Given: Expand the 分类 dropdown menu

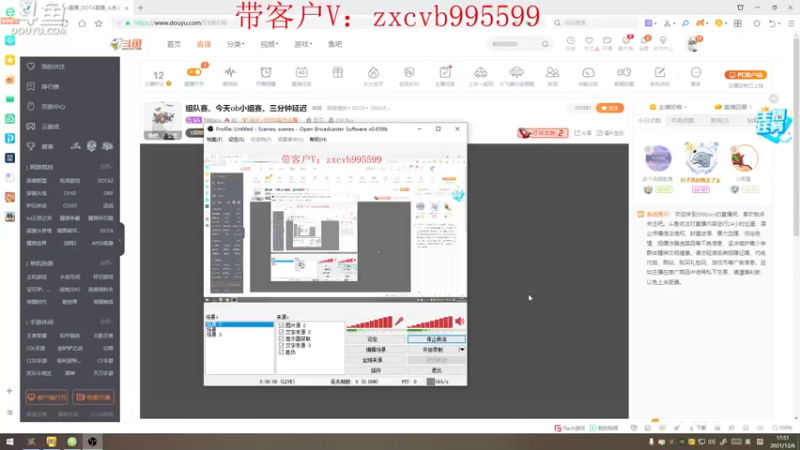Looking at the screenshot, I should click(235, 44).
